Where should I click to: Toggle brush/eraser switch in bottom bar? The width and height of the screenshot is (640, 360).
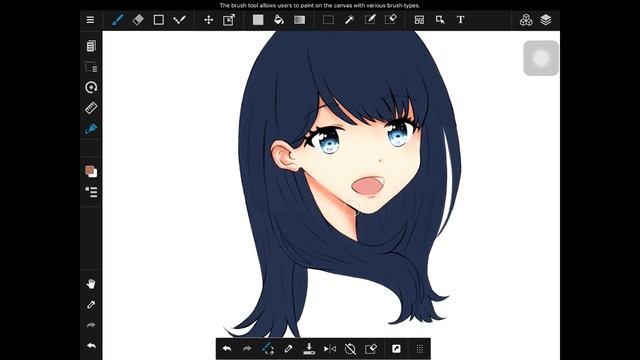coord(267,349)
